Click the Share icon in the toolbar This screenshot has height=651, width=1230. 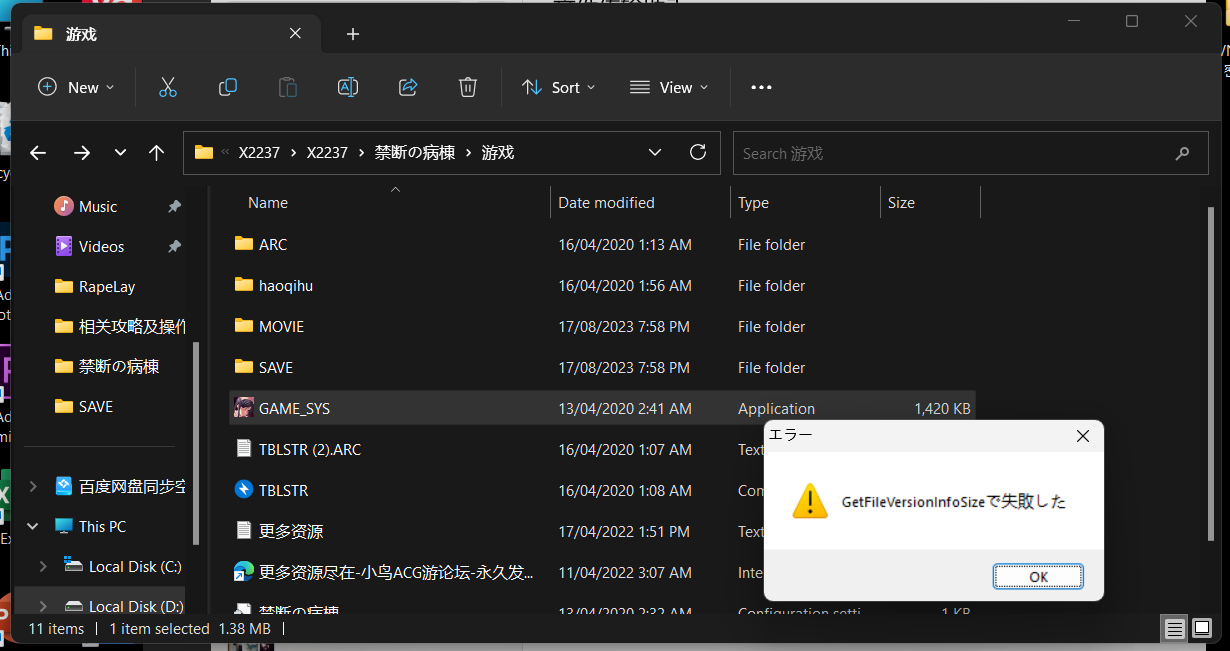point(408,87)
